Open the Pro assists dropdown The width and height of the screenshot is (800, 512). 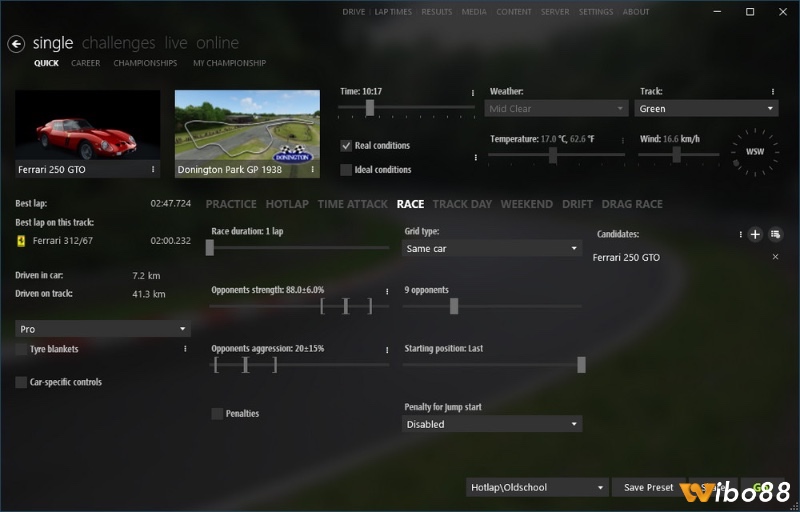tap(103, 329)
